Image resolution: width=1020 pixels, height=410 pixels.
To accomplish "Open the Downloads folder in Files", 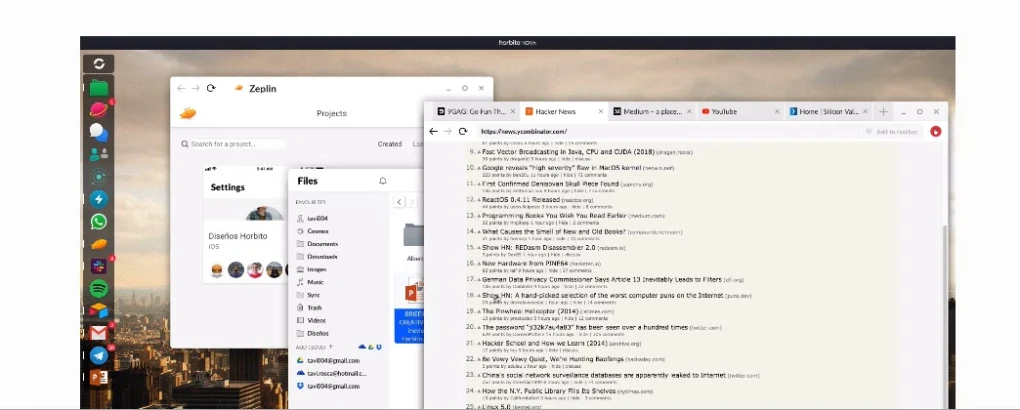I will [x=322, y=256].
